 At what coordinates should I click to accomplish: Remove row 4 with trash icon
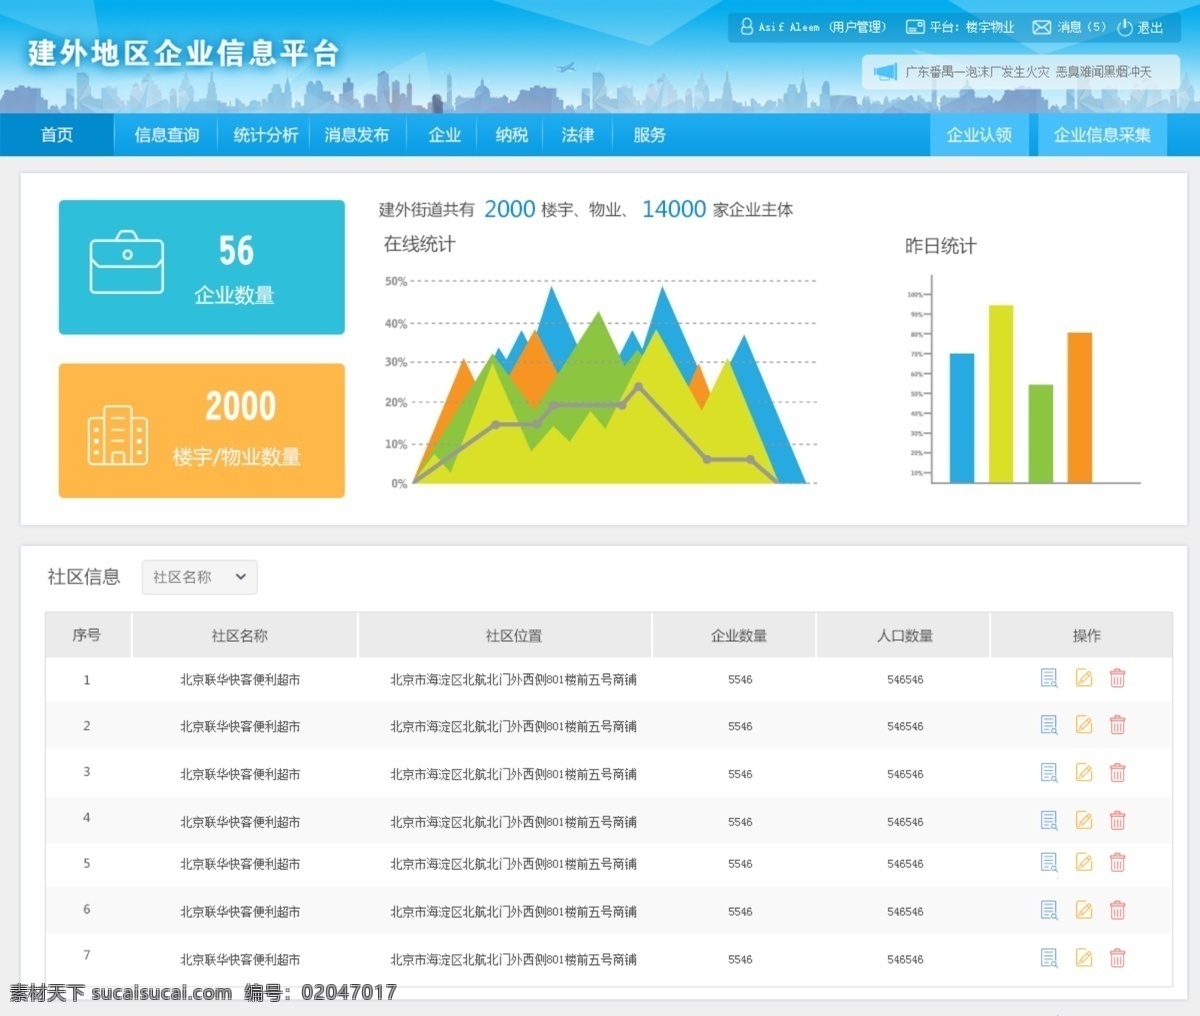pos(1118,820)
